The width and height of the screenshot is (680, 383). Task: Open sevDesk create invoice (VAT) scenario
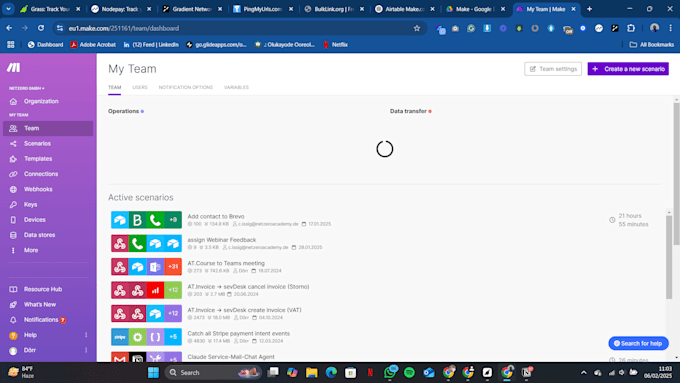pyautogui.click(x=244, y=310)
